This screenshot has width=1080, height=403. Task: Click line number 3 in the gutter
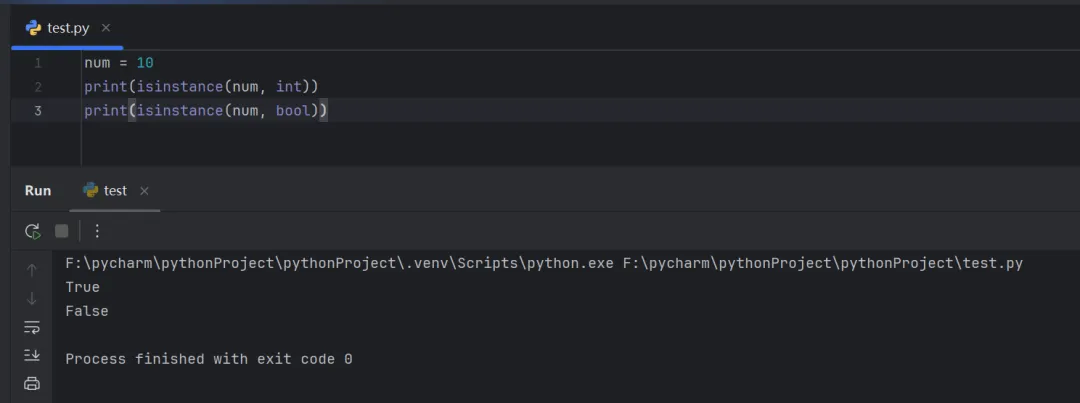click(x=38, y=111)
